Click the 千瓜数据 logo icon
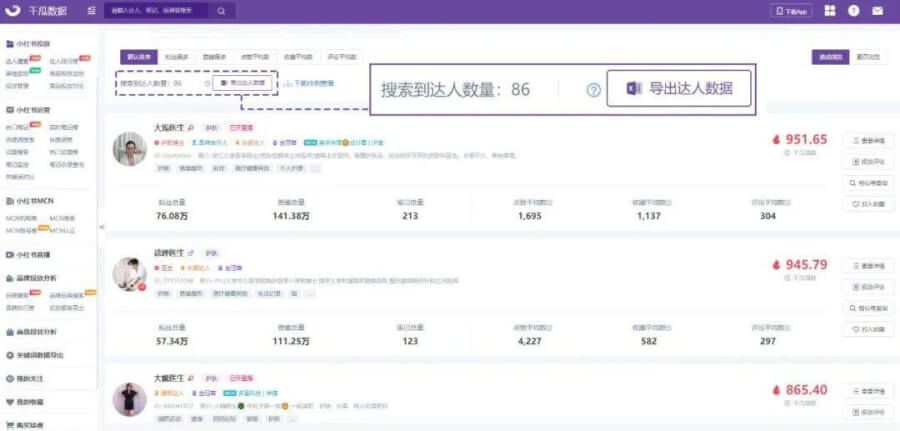The height and width of the screenshot is (431, 900). coord(12,11)
